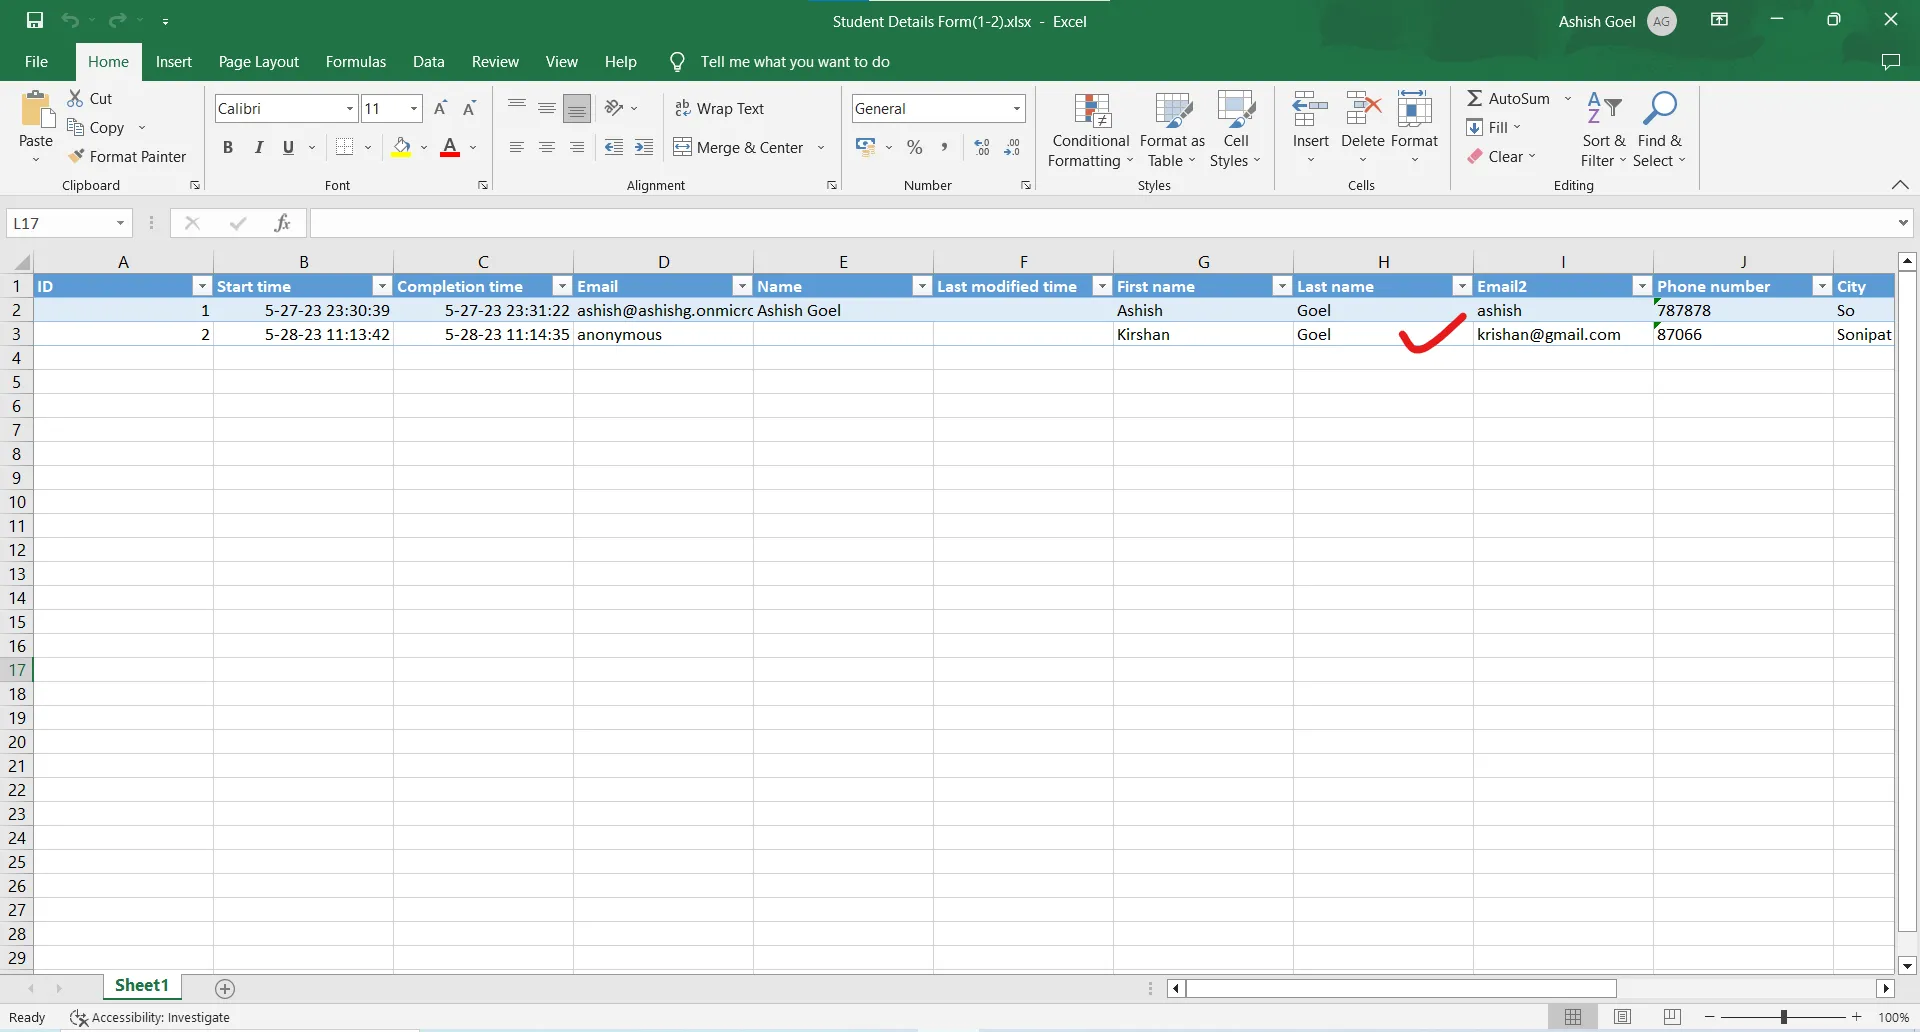Toggle bold formatting
This screenshot has height=1032, width=1920.
pos(228,146)
